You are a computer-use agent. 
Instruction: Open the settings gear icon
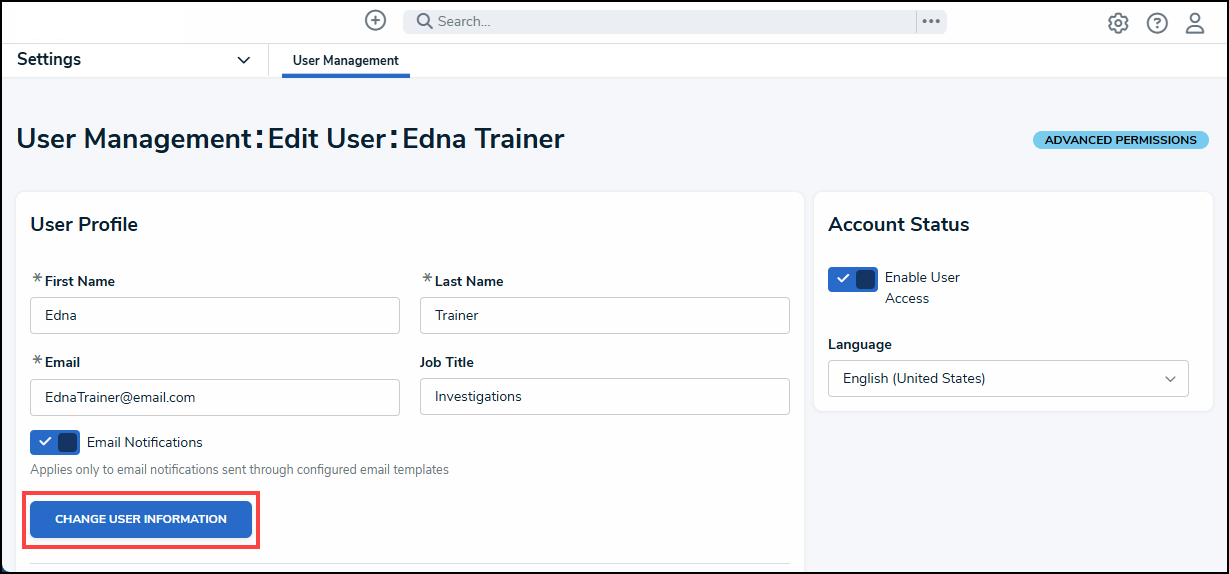pyautogui.click(x=1118, y=23)
